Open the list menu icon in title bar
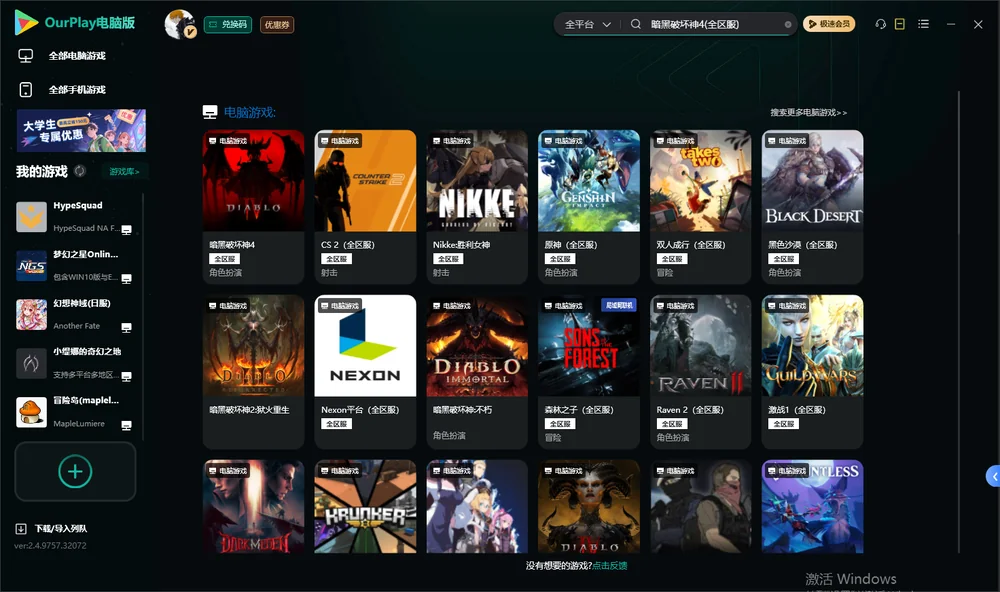The image size is (1000, 592). click(923, 24)
